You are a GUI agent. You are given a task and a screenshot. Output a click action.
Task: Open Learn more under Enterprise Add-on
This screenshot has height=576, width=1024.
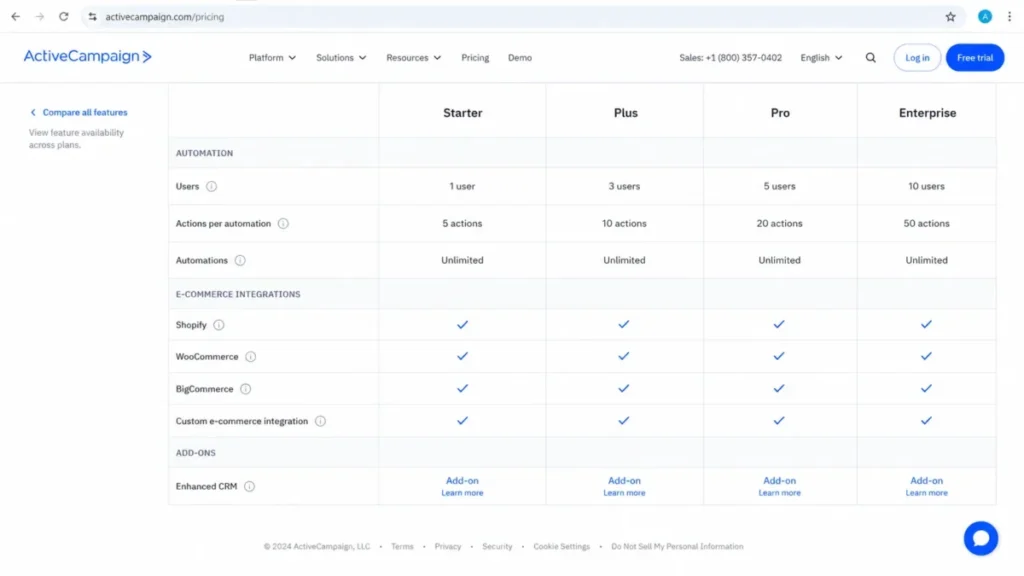926,493
